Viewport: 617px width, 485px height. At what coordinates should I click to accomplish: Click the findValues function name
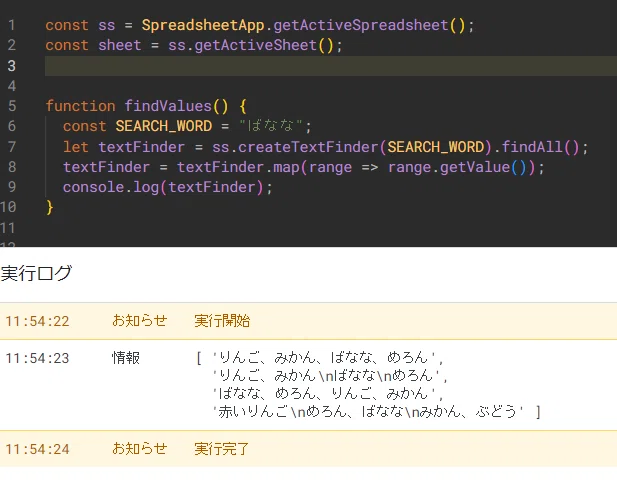click(x=168, y=106)
